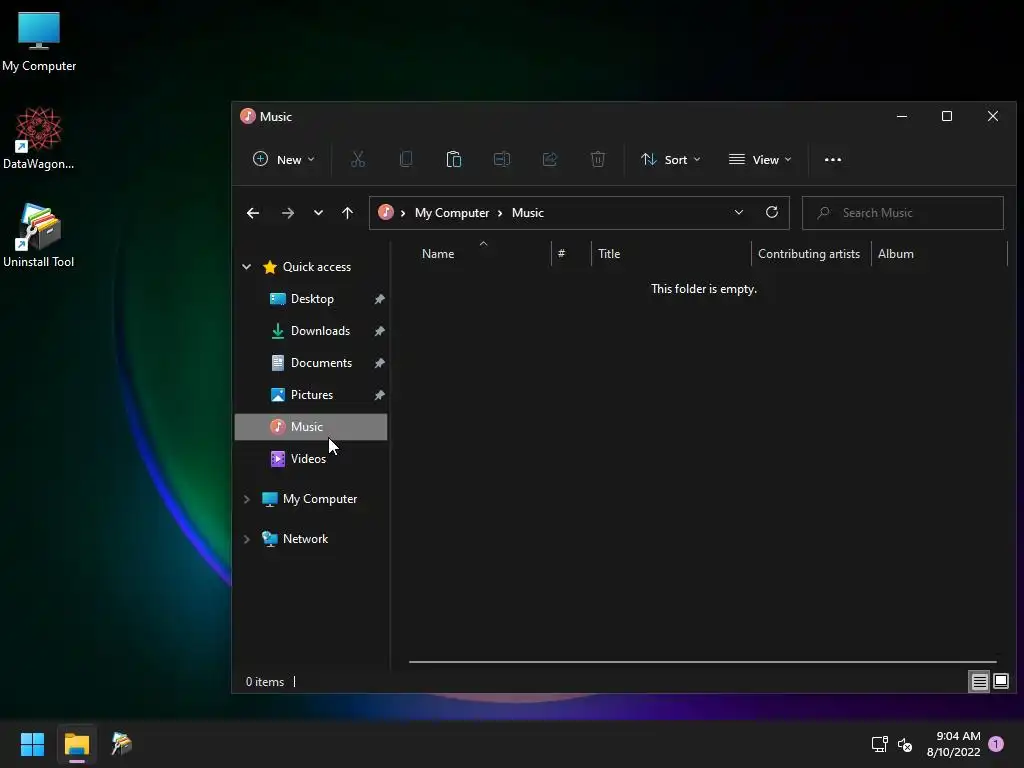
Task: Click File Explorer taskbar icon
Action: coord(77,744)
